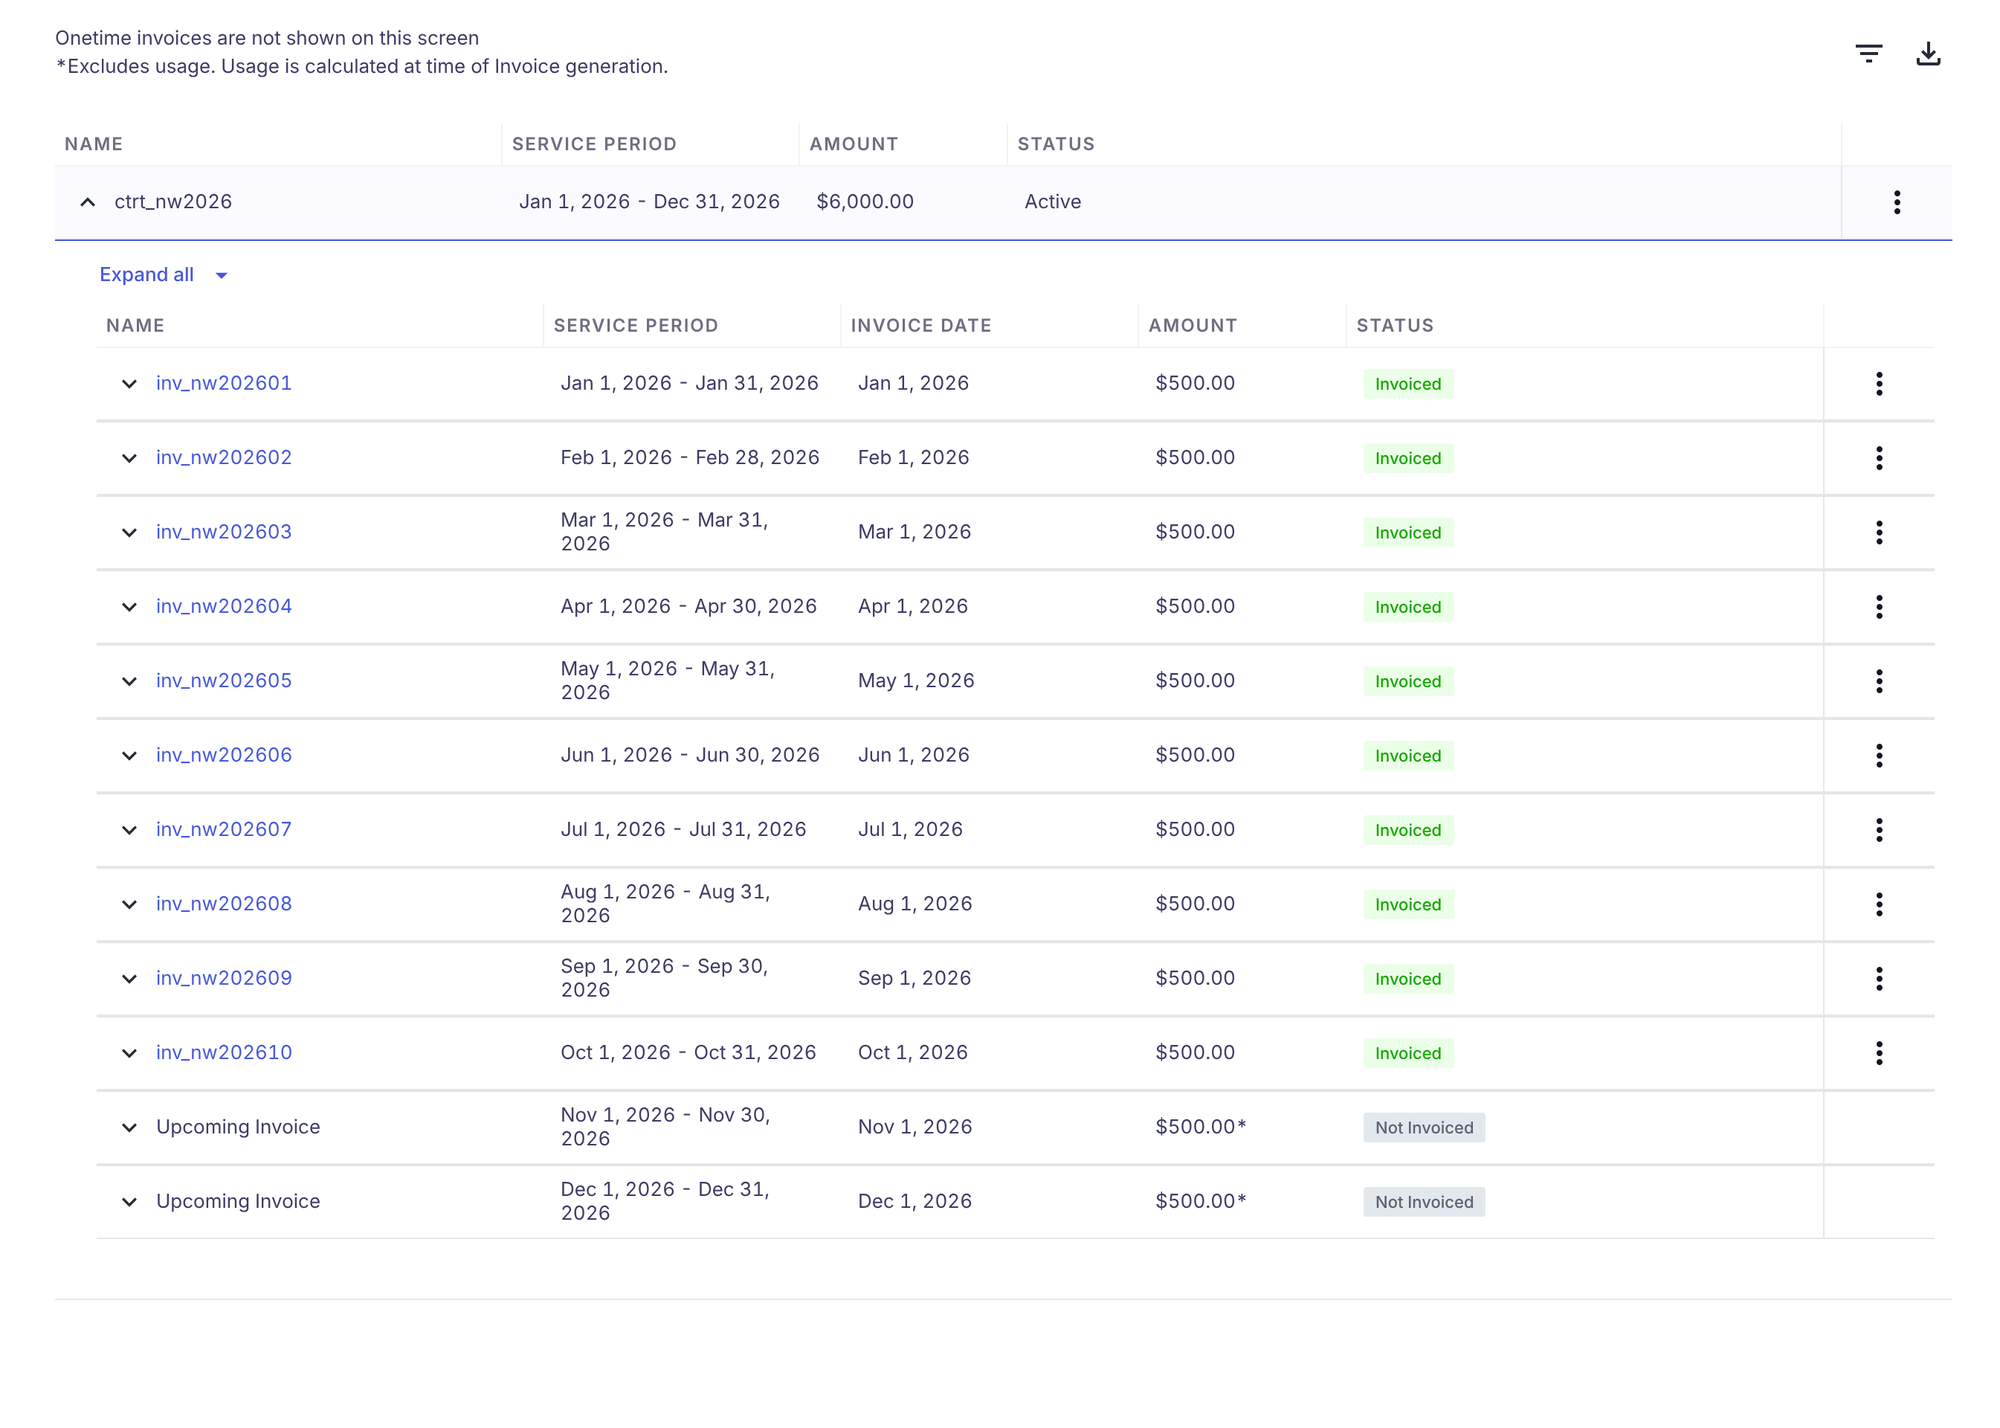Expand the inv_nw202603 invoice row
Image resolution: width=2000 pixels, height=1428 pixels.
click(129, 532)
